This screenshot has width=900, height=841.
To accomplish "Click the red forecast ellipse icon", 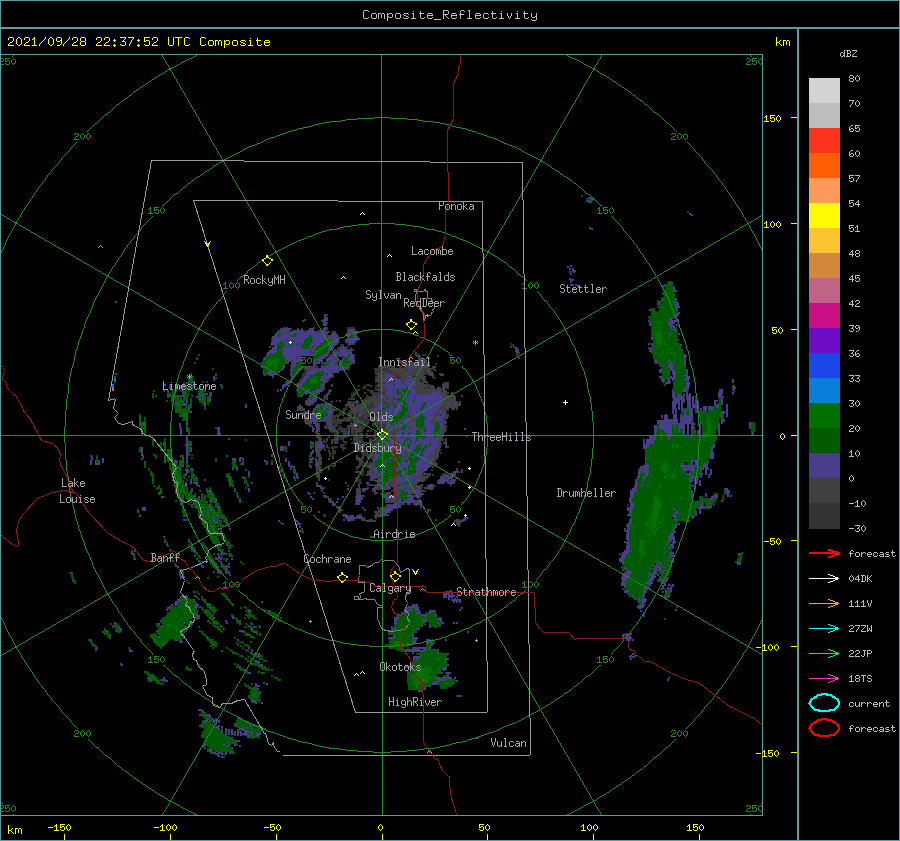I will coord(824,728).
